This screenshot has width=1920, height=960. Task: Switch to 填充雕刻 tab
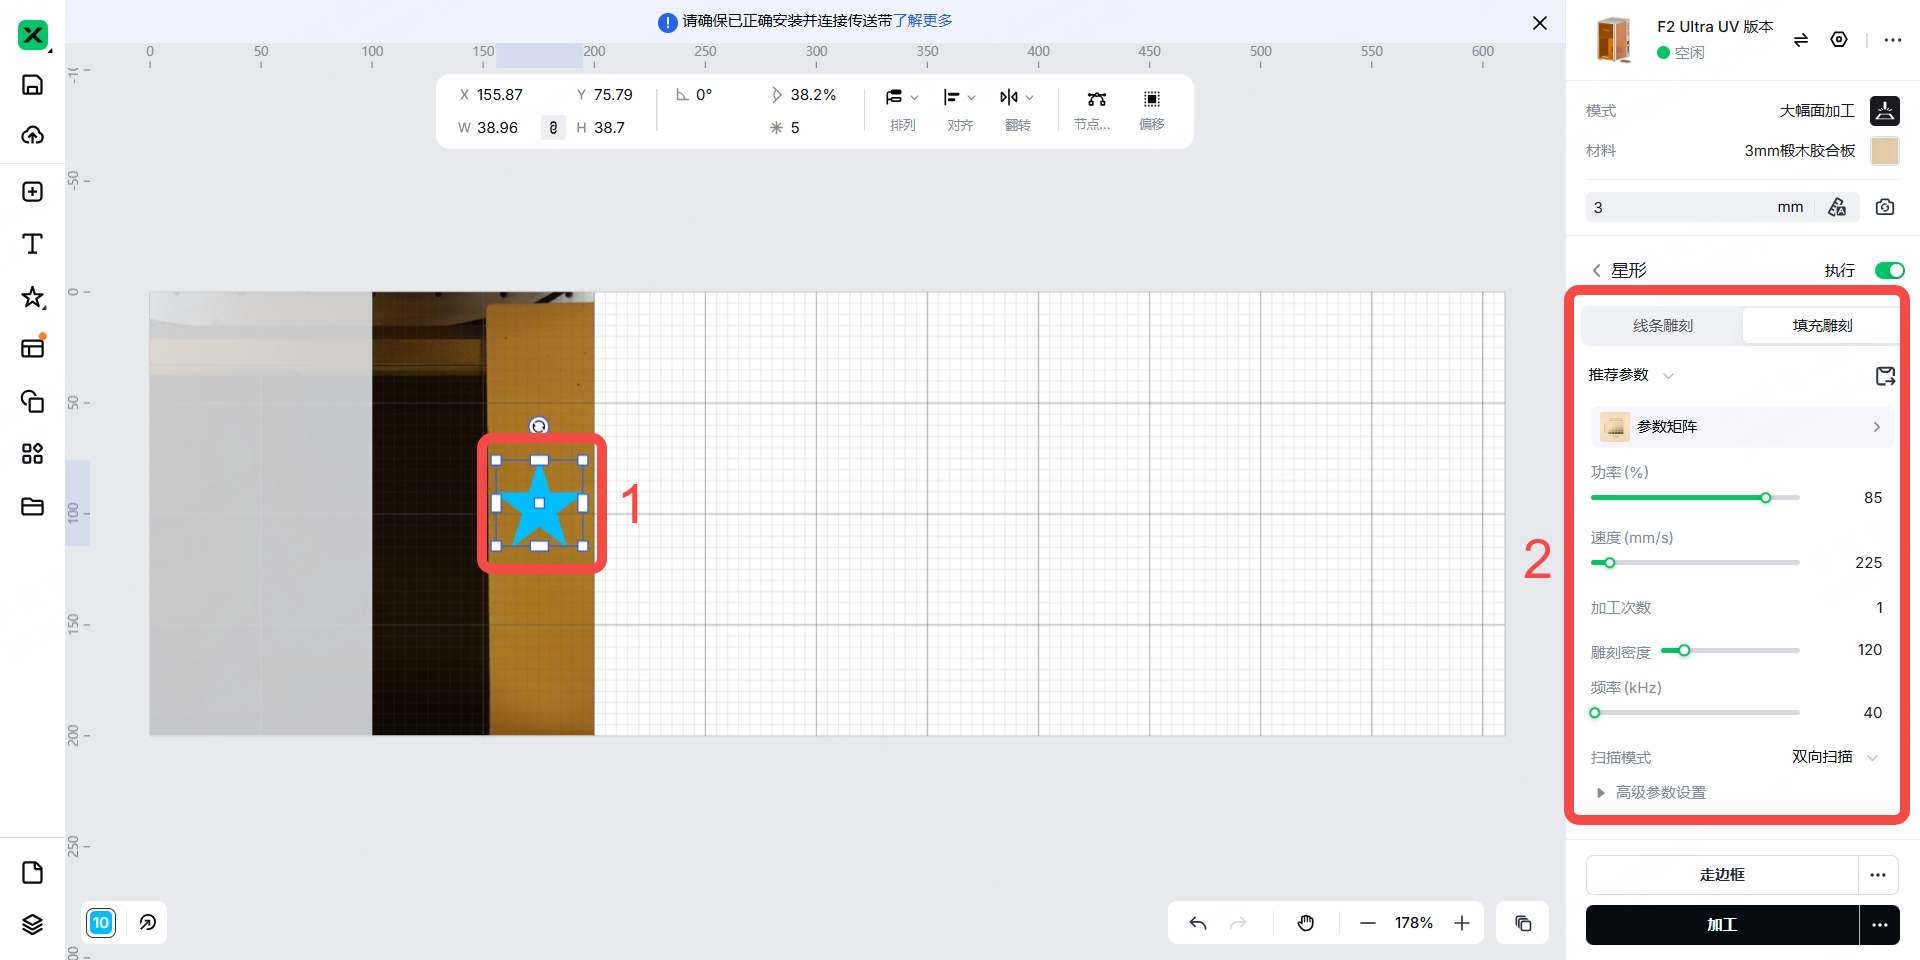pos(1821,326)
